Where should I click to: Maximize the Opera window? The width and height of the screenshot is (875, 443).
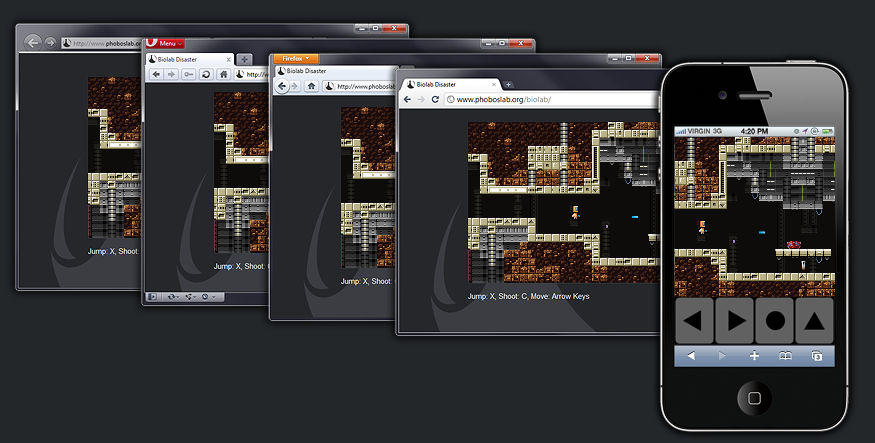(502, 43)
